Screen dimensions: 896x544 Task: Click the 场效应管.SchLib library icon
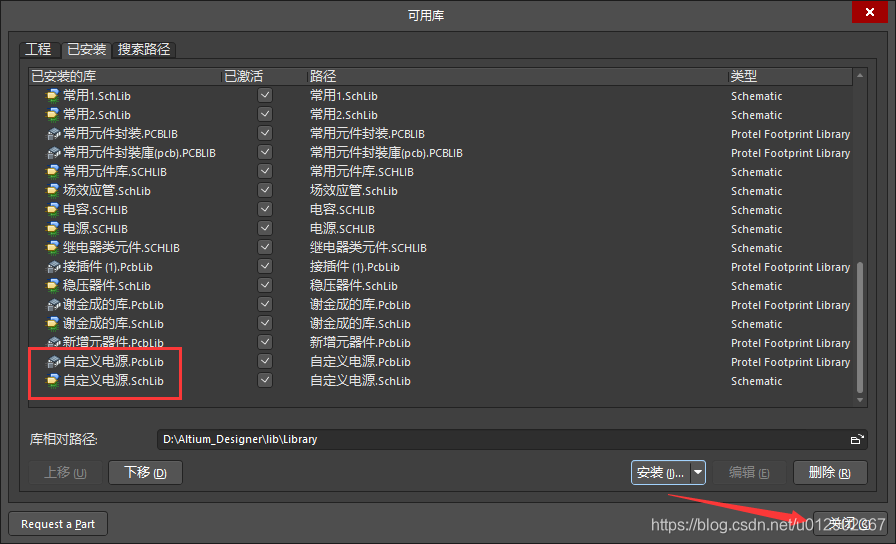point(53,191)
